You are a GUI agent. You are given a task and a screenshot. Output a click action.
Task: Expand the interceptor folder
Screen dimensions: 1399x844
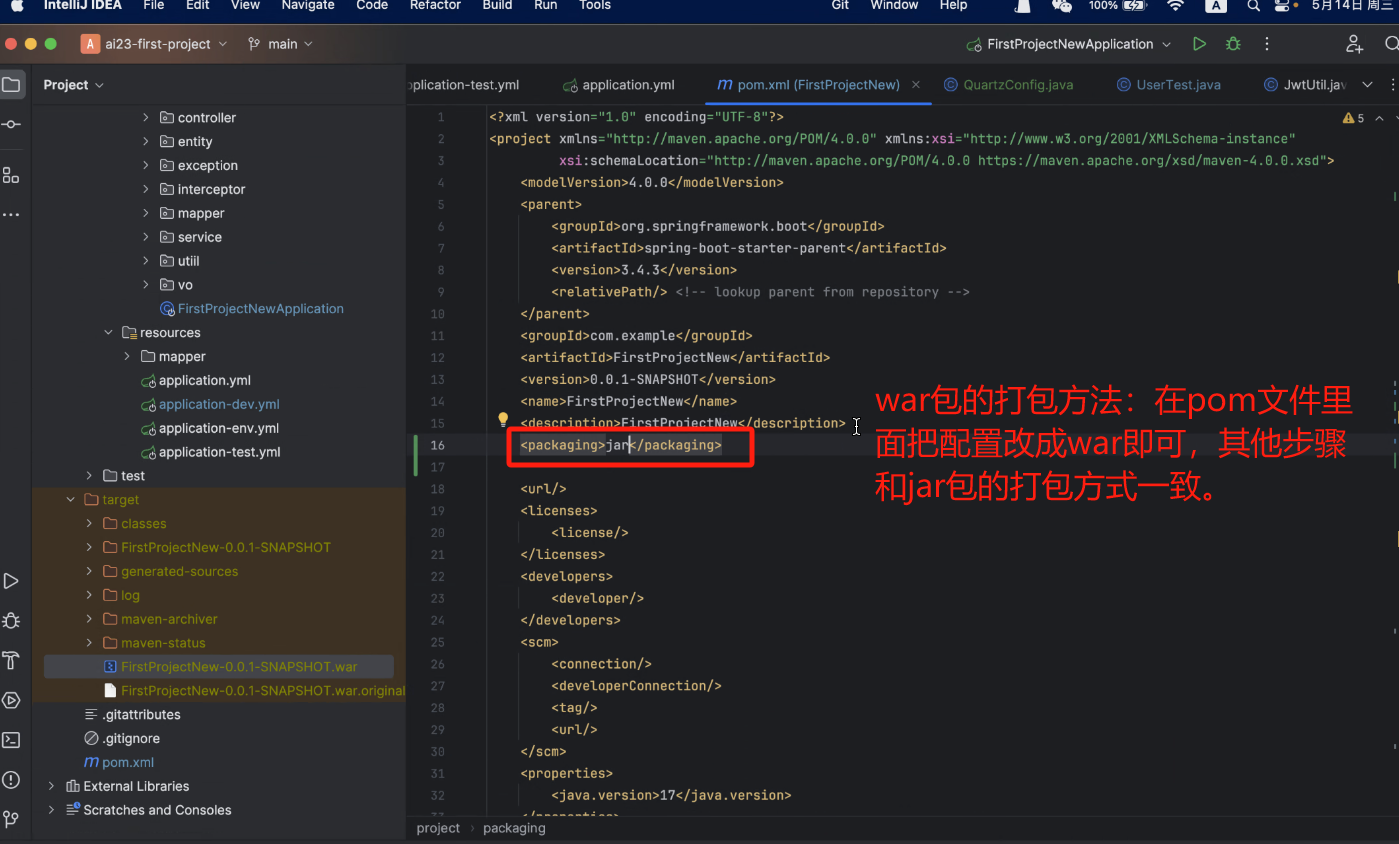(x=146, y=189)
